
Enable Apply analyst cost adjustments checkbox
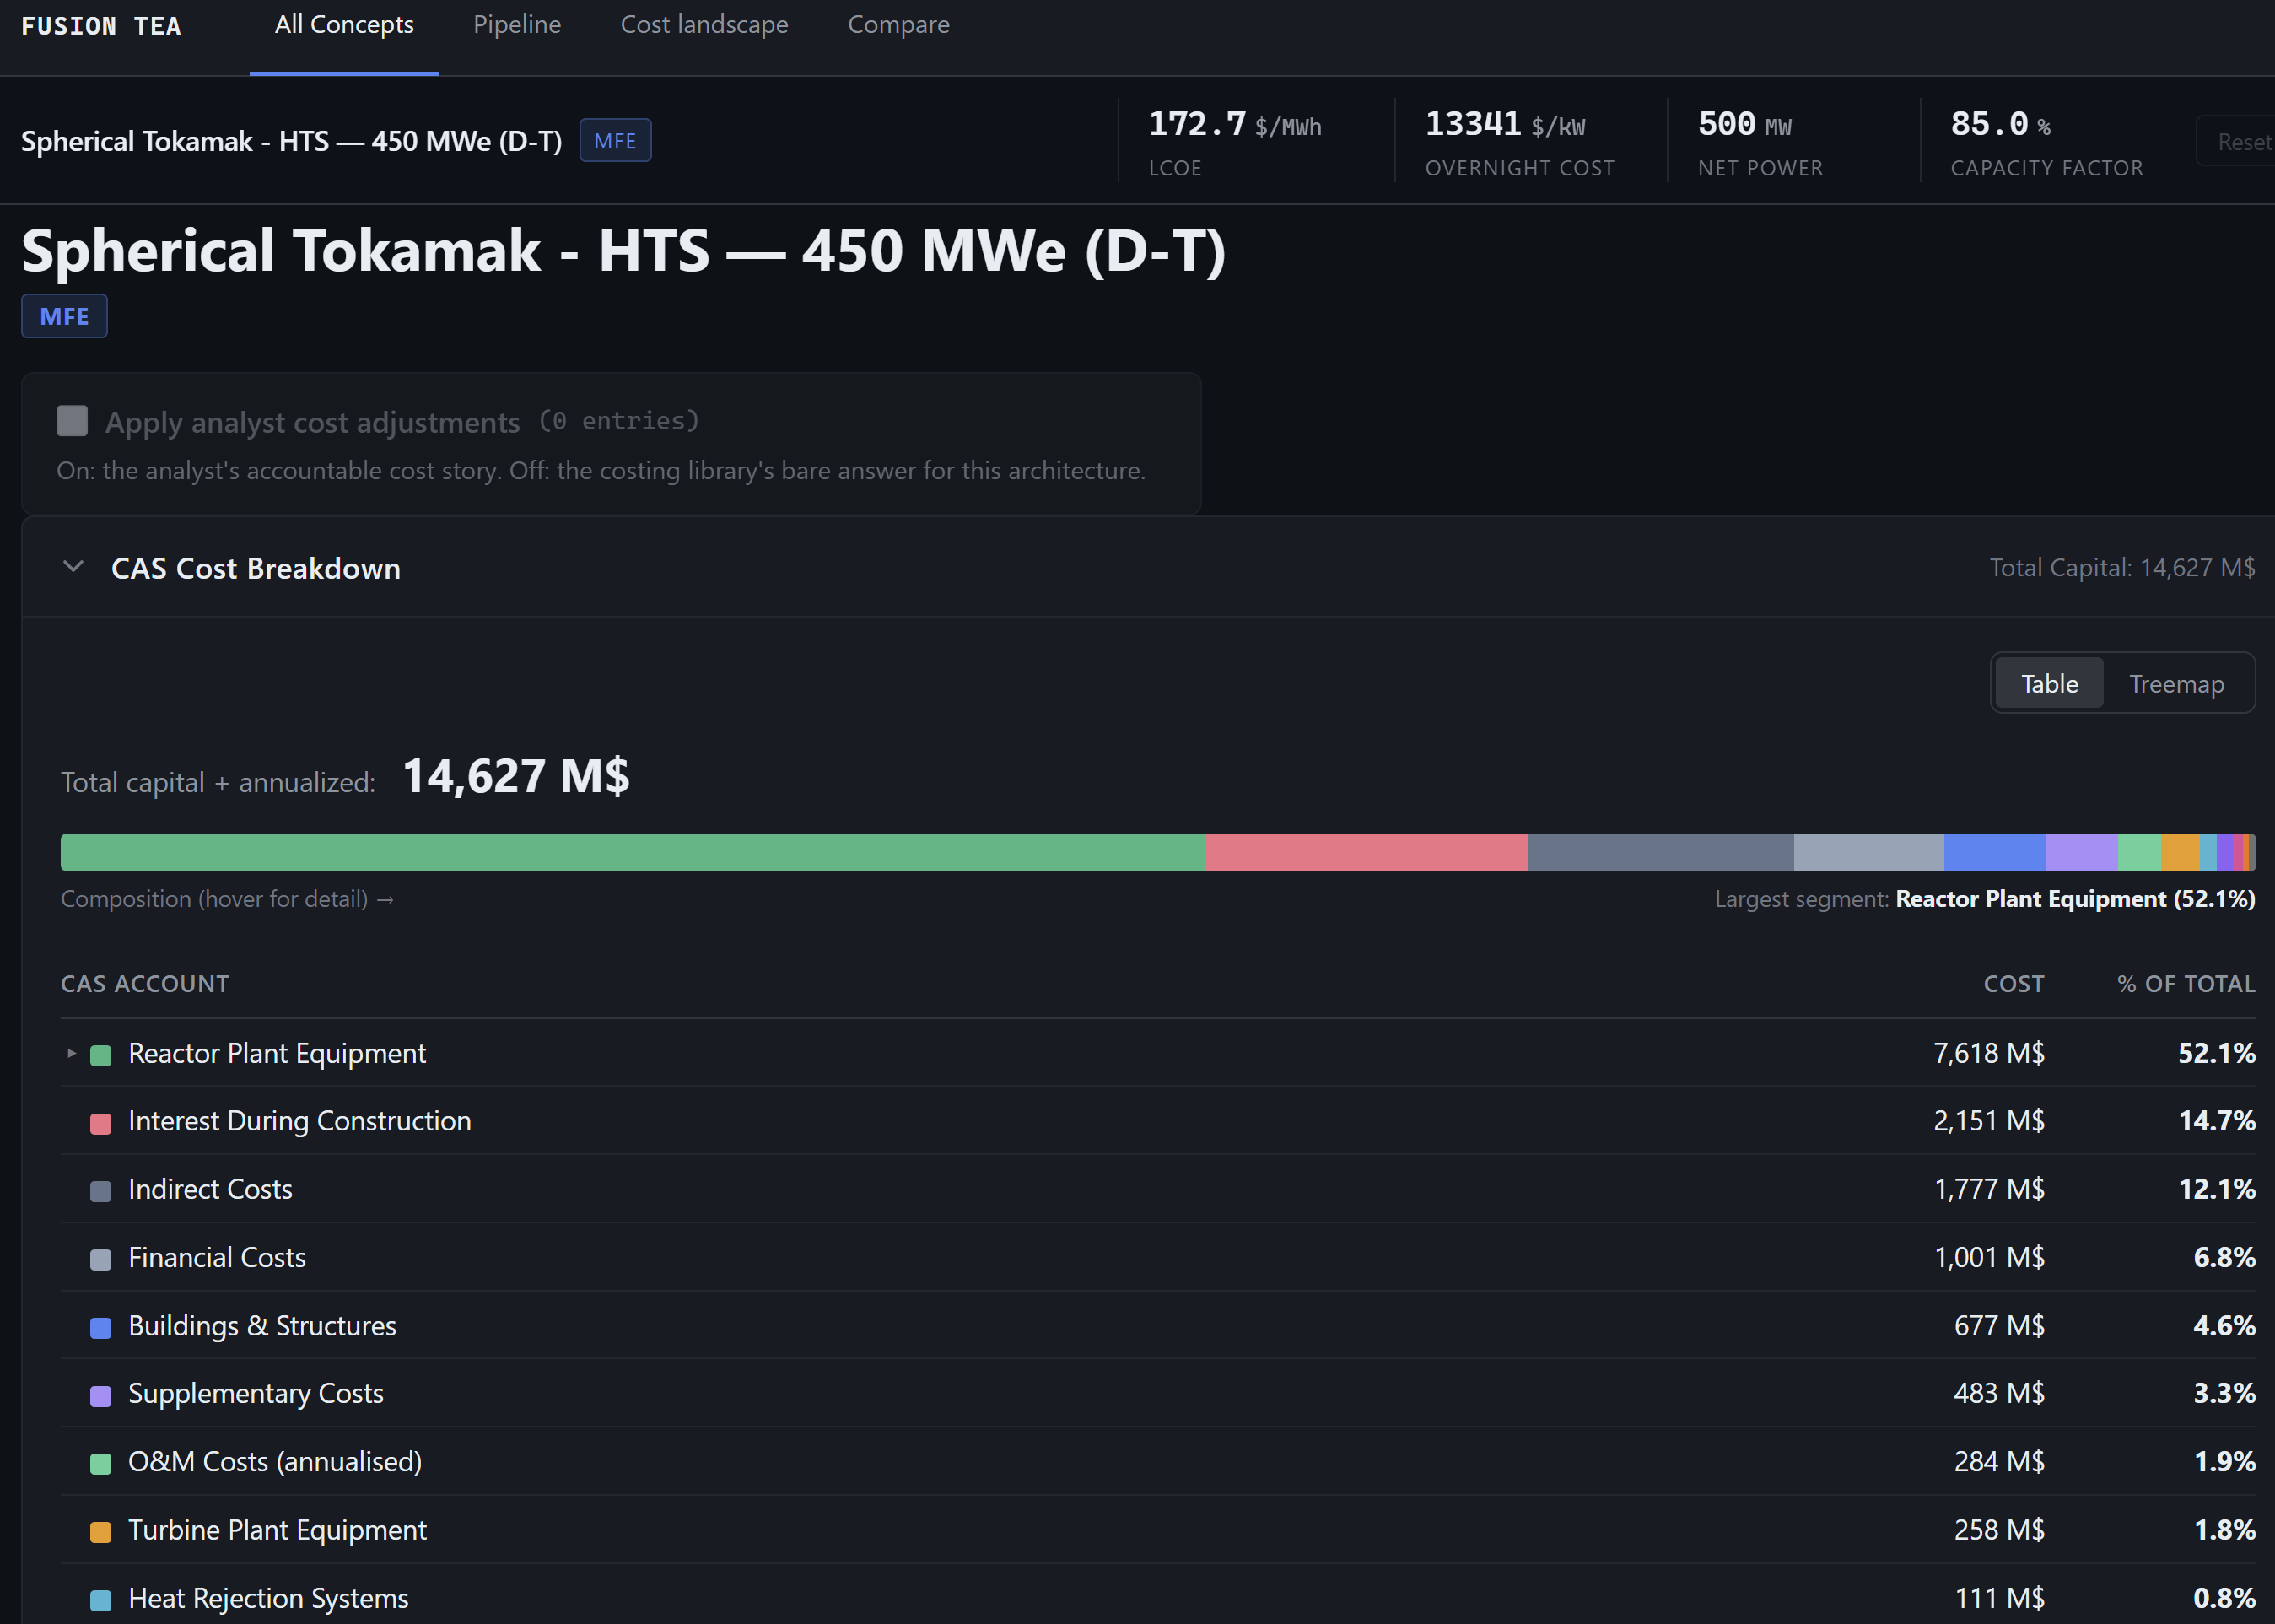point(72,421)
